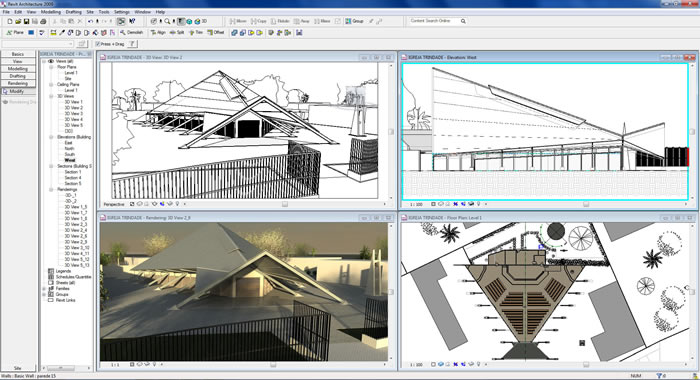Click the Content Search Online field
Screen dimensions: 700x380
pyautogui.click(x=433, y=21)
